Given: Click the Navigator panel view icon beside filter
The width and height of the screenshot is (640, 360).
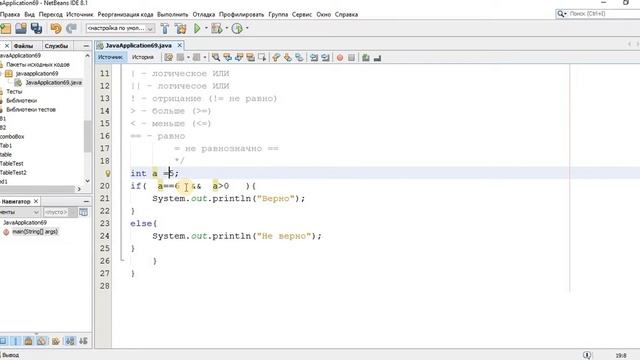Looking at the screenshot, I should [x=83, y=212].
